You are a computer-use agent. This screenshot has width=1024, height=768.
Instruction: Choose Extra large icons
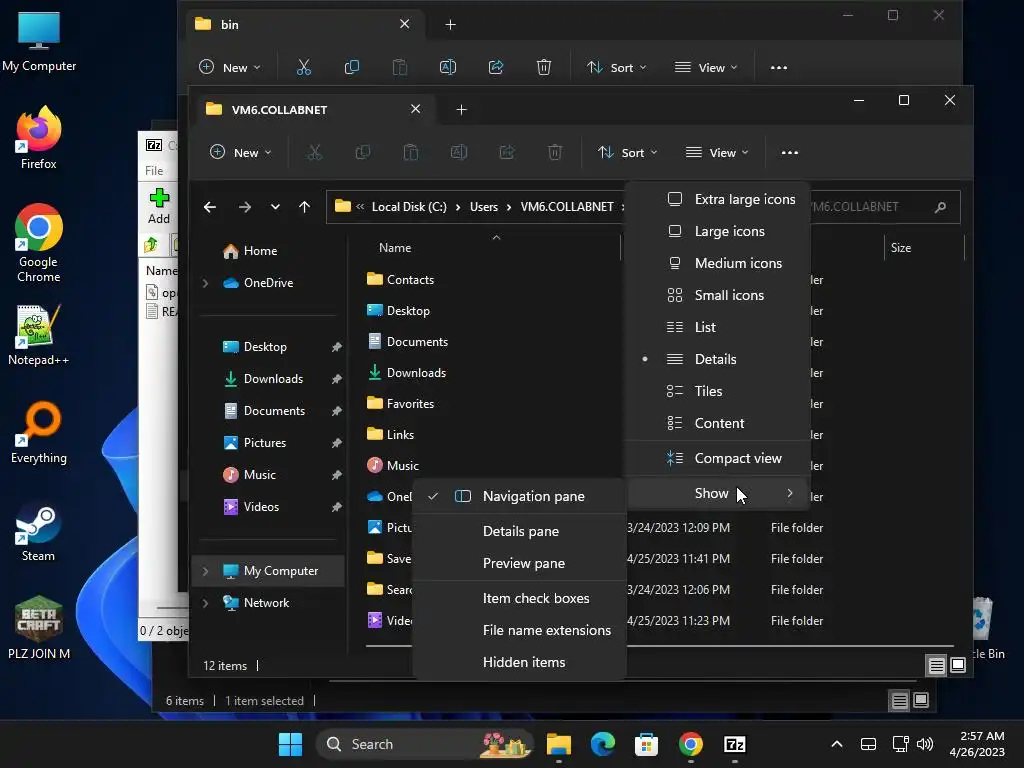(718, 199)
